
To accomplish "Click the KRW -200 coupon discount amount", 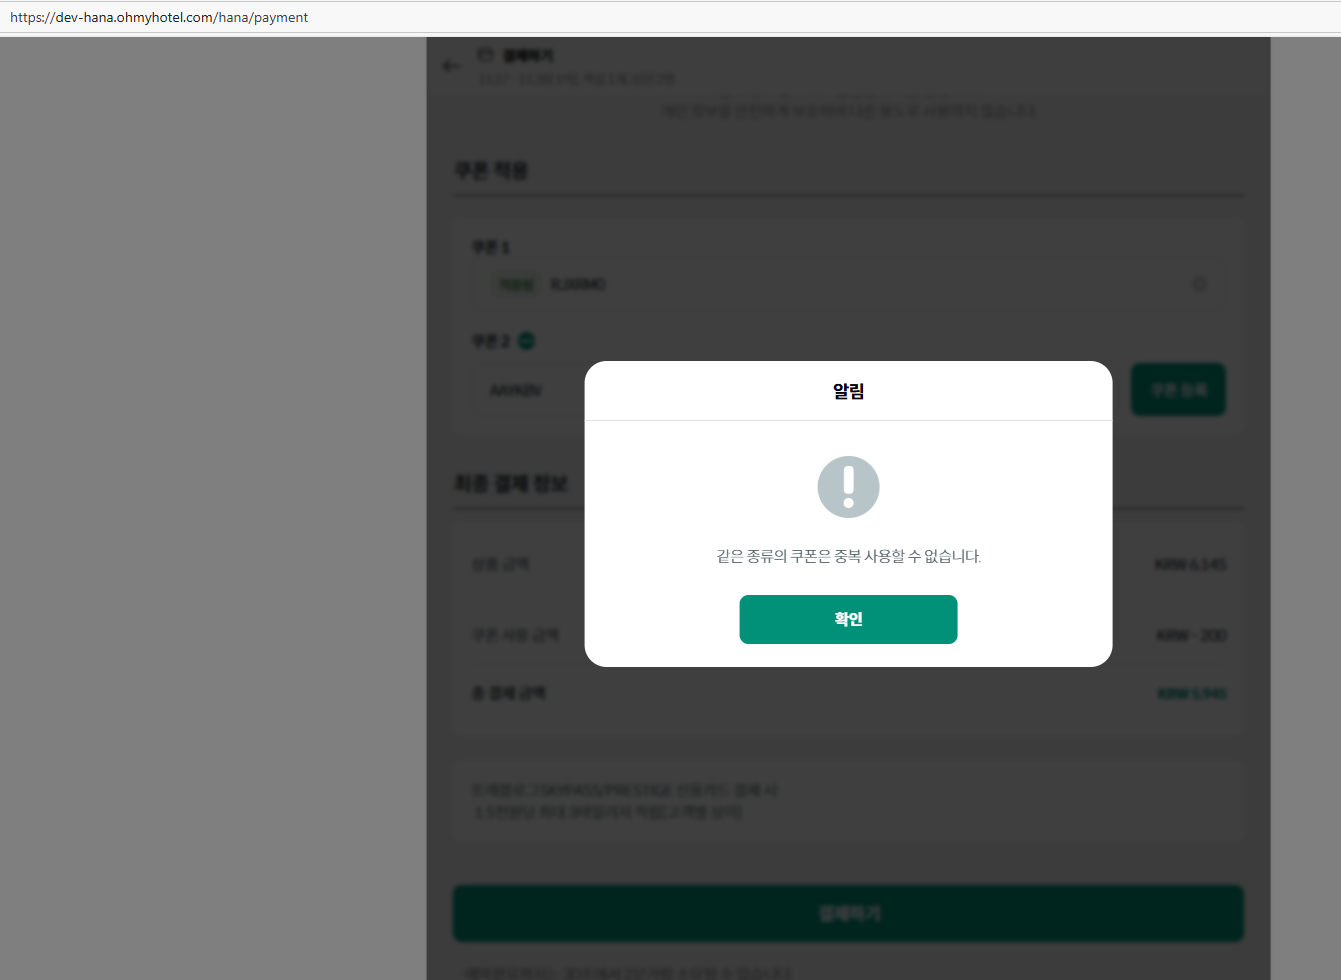I will click(1191, 635).
